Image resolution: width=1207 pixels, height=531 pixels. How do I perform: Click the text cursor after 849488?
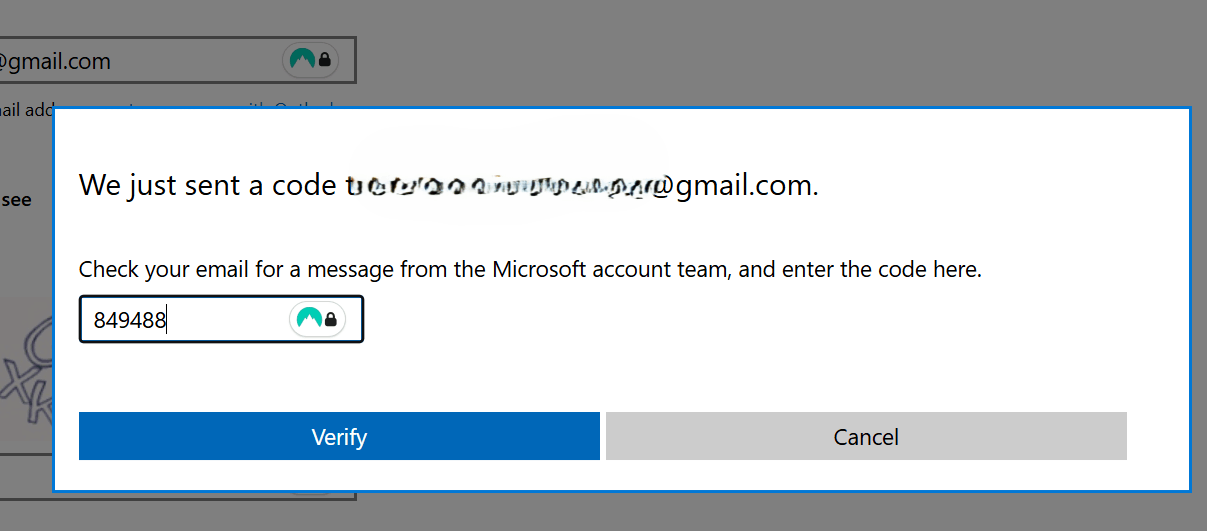(167, 320)
